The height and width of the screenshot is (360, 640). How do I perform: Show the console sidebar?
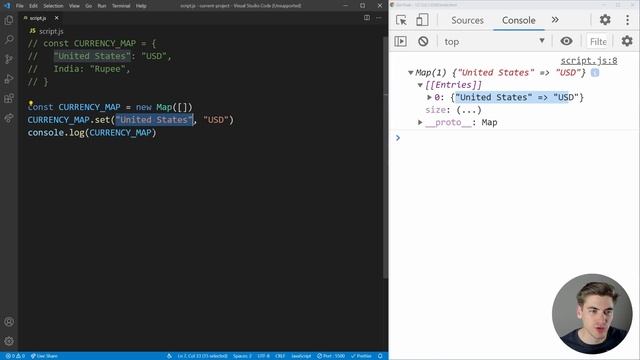pos(400,41)
